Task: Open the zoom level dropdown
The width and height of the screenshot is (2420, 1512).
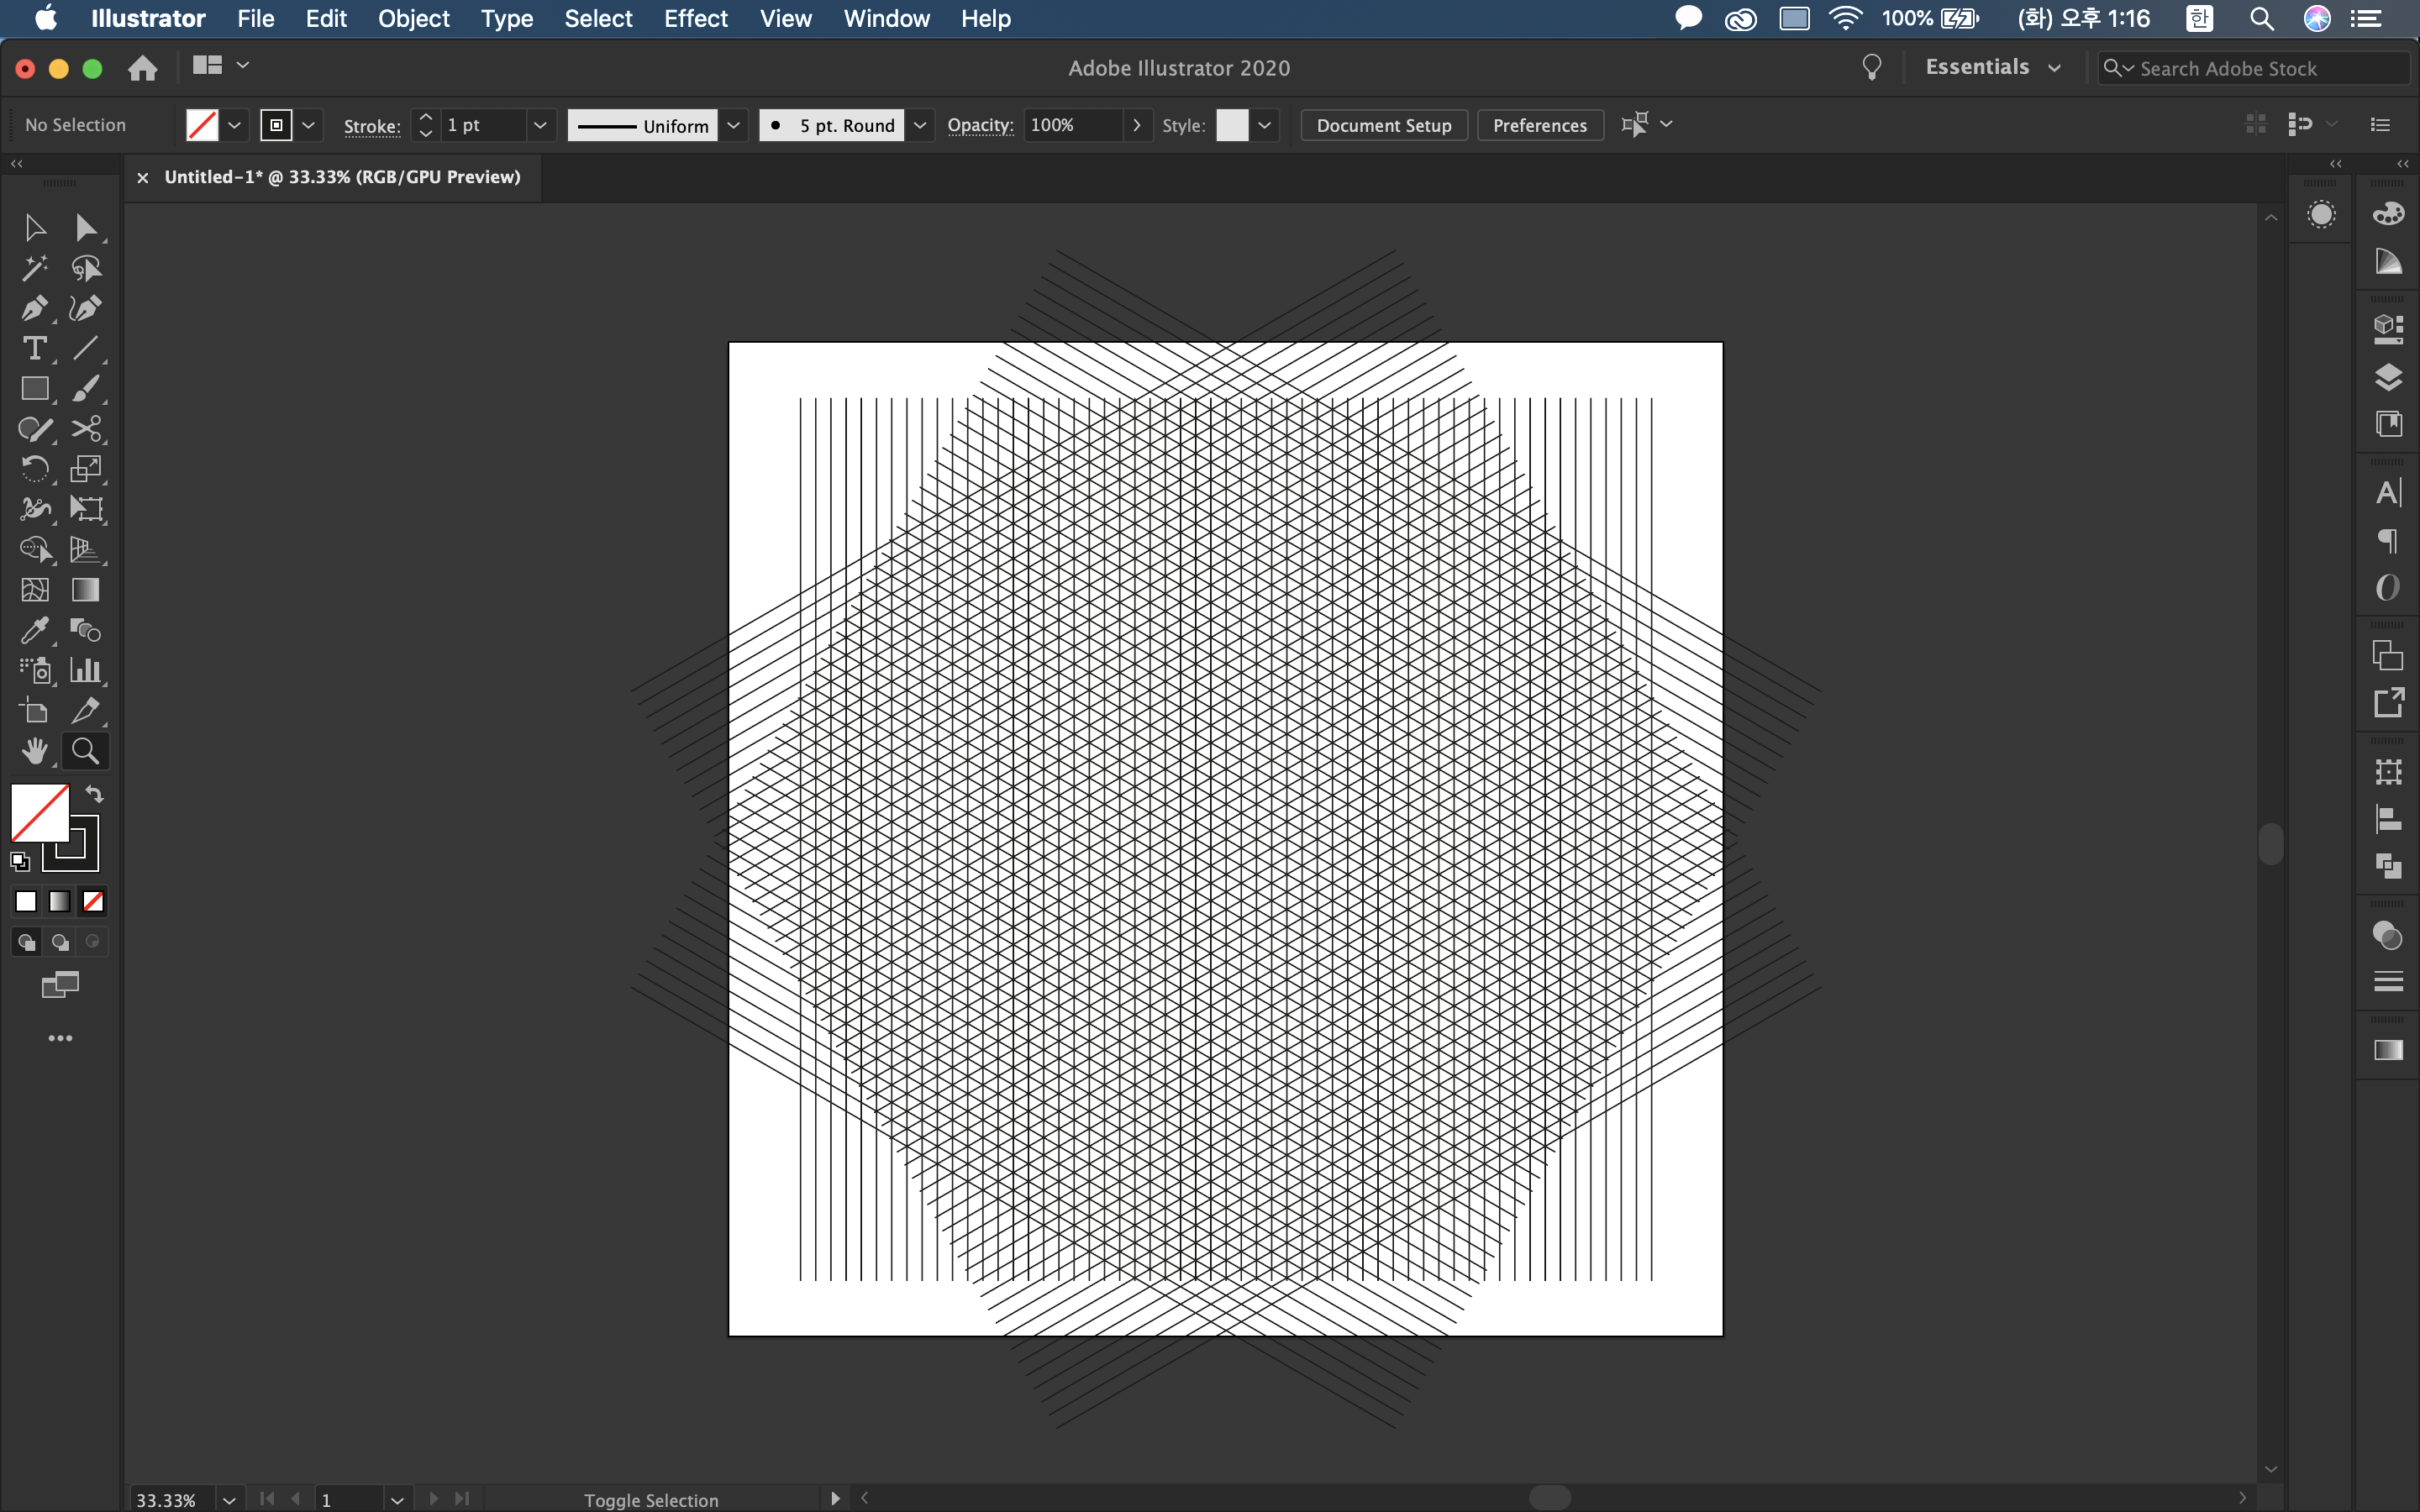Action: pyautogui.click(x=229, y=1499)
